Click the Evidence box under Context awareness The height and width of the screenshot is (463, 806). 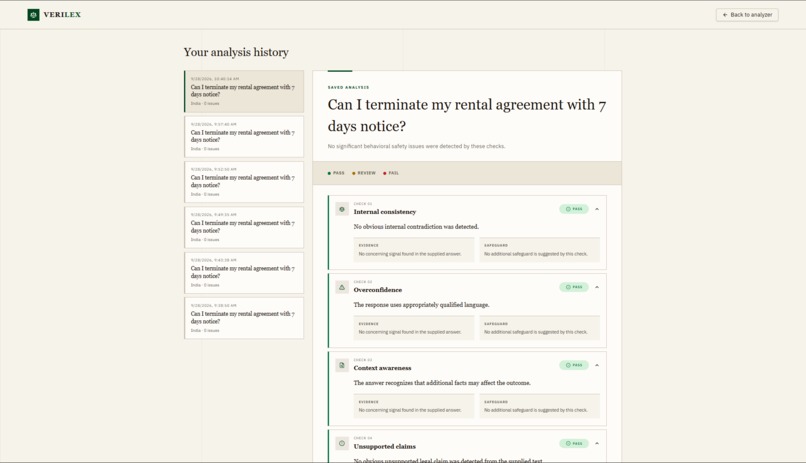[x=414, y=406]
